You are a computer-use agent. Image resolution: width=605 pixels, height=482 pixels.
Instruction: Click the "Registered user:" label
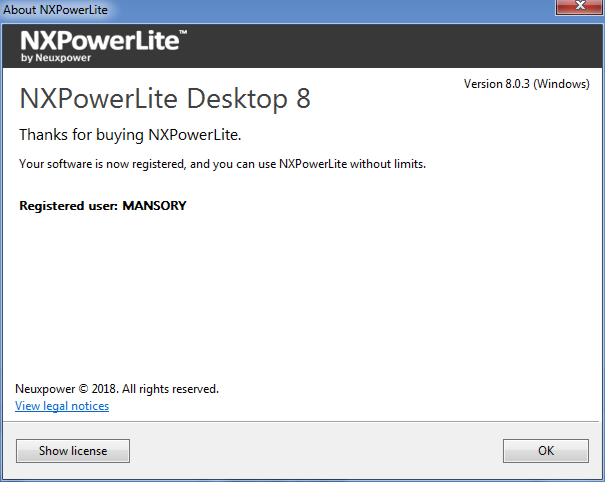(68, 206)
